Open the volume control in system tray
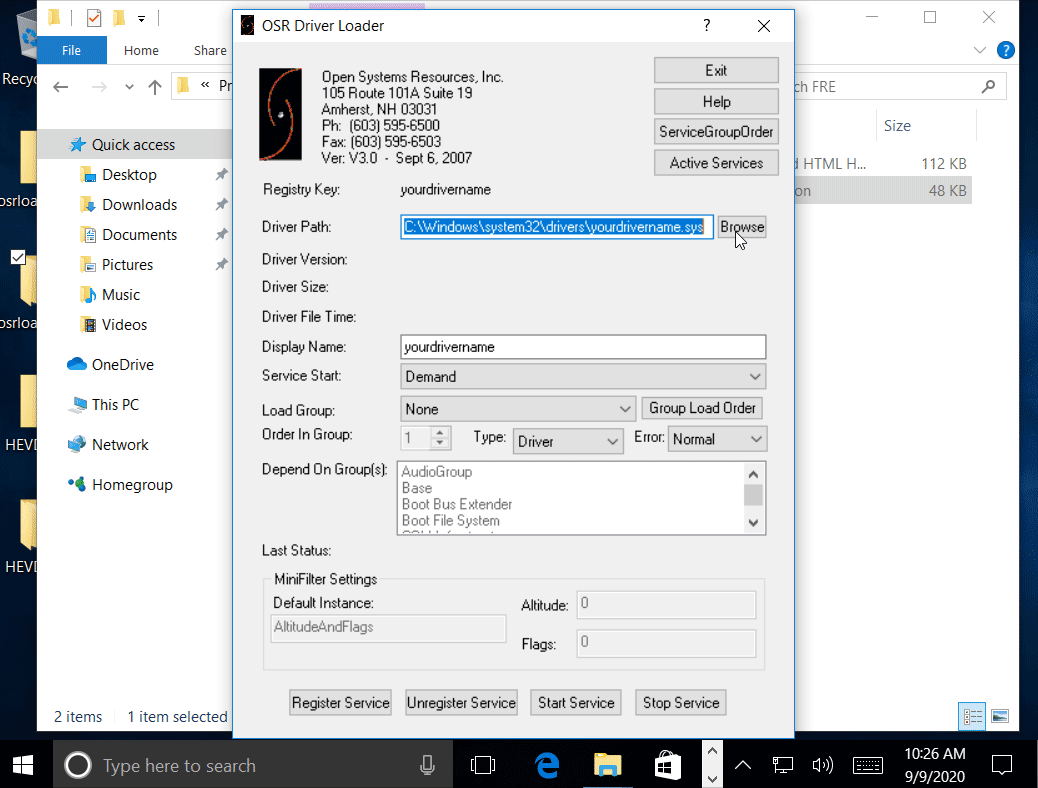The width and height of the screenshot is (1038, 788). pyautogui.click(x=822, y=765)
